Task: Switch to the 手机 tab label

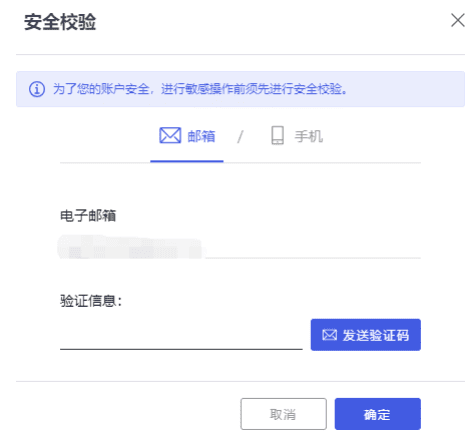Action: point(309,136)
